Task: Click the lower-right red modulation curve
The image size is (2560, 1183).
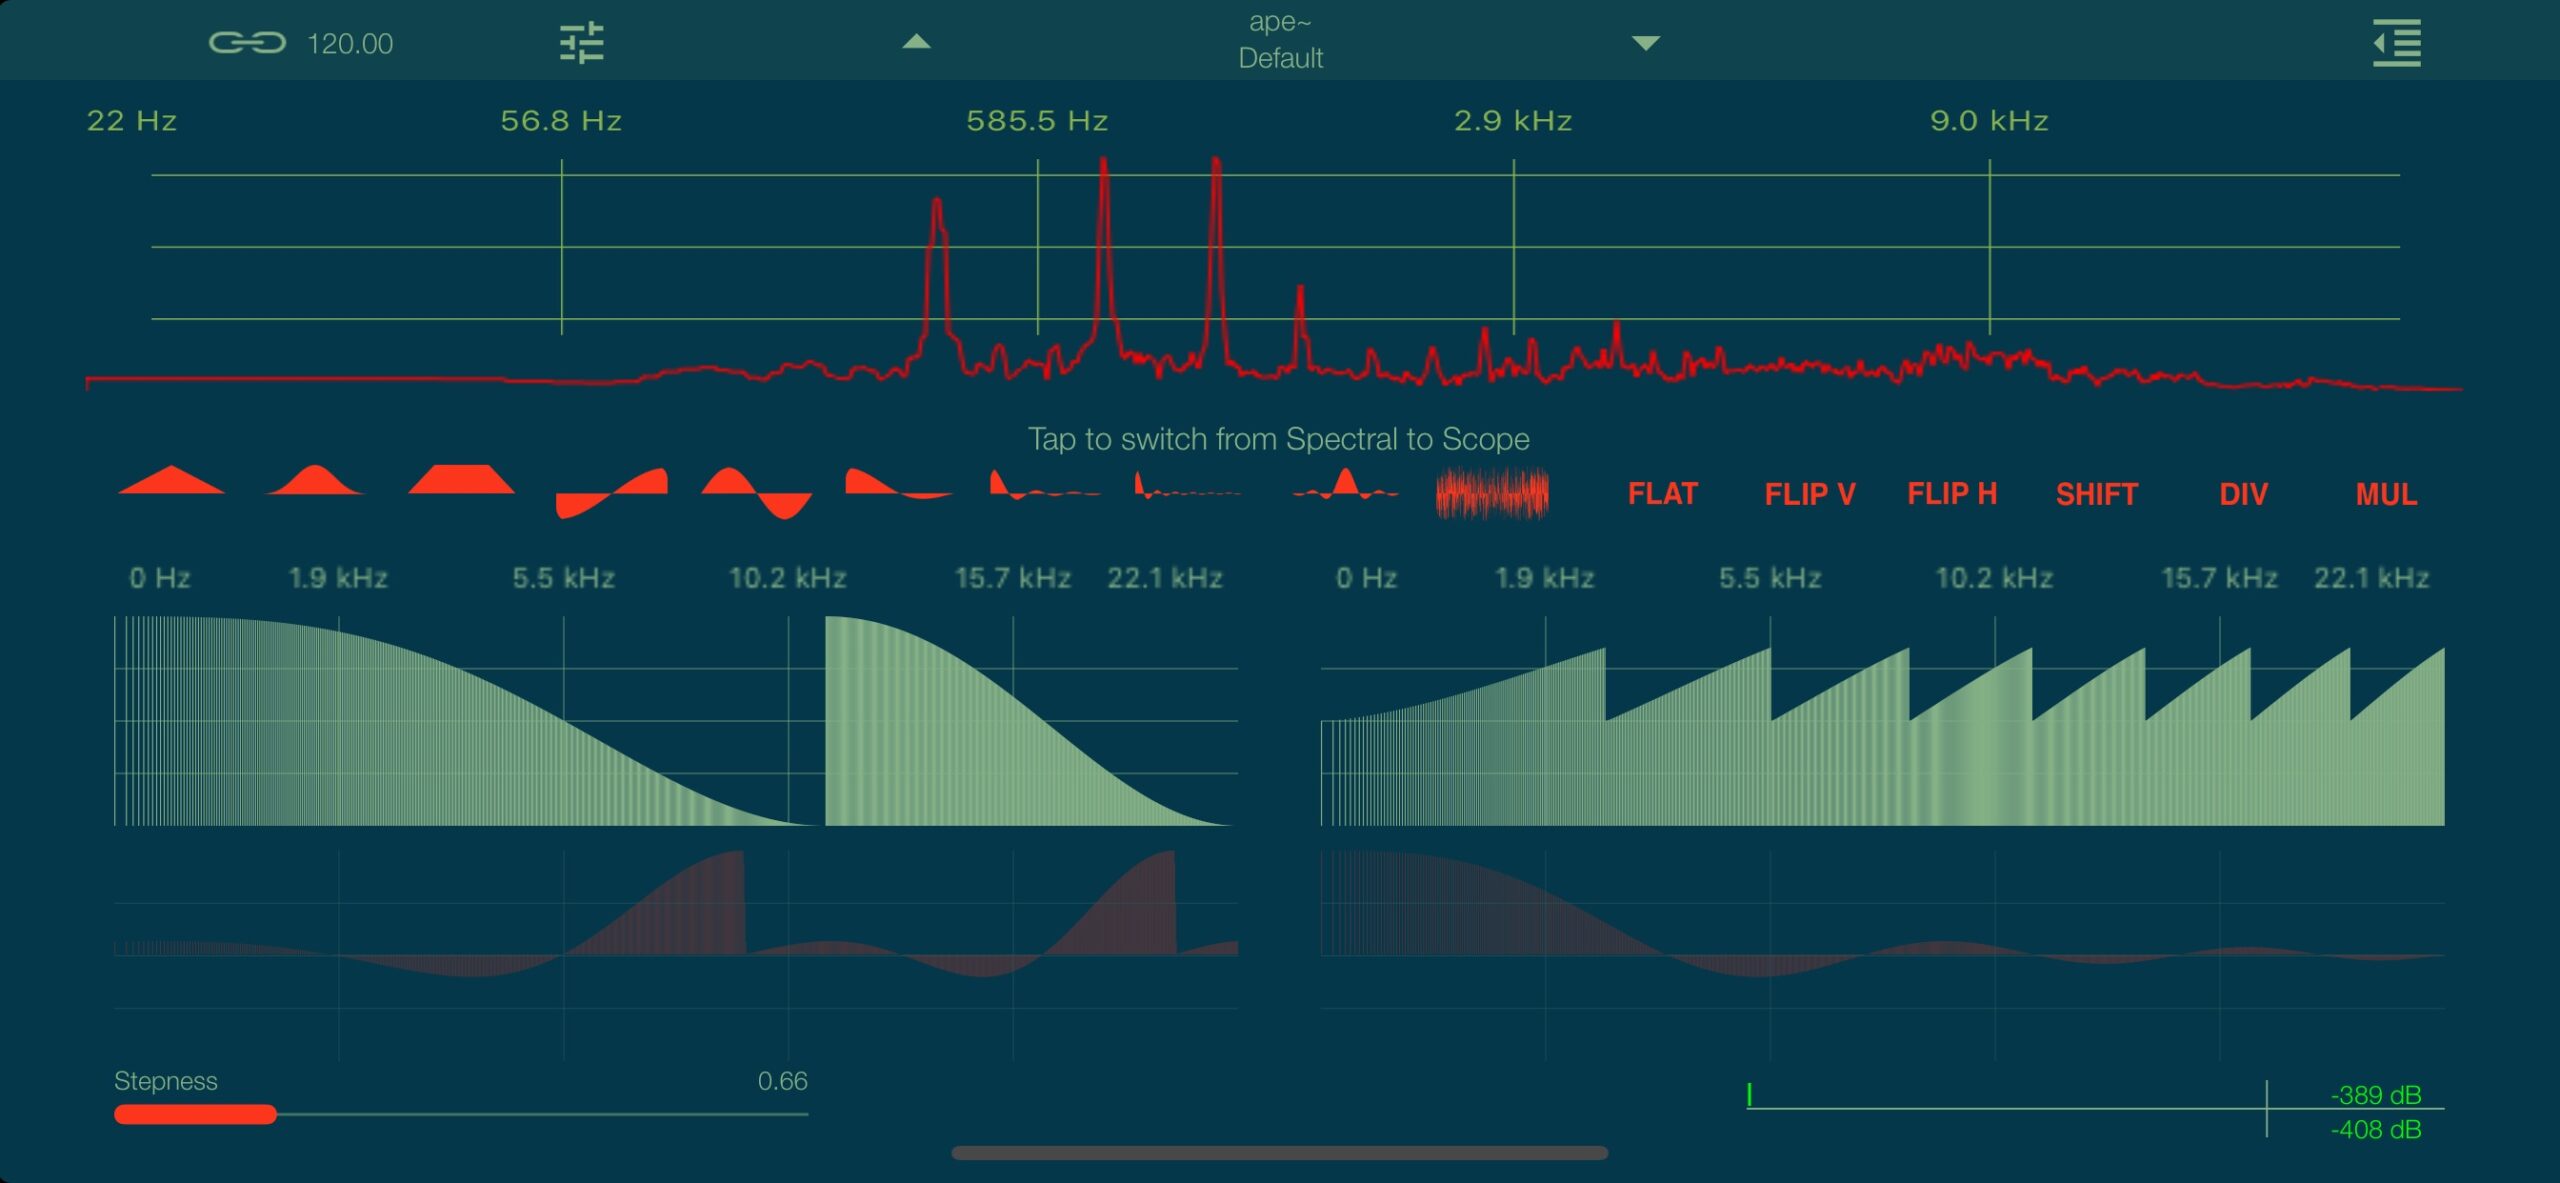Action: point(1882,955)
